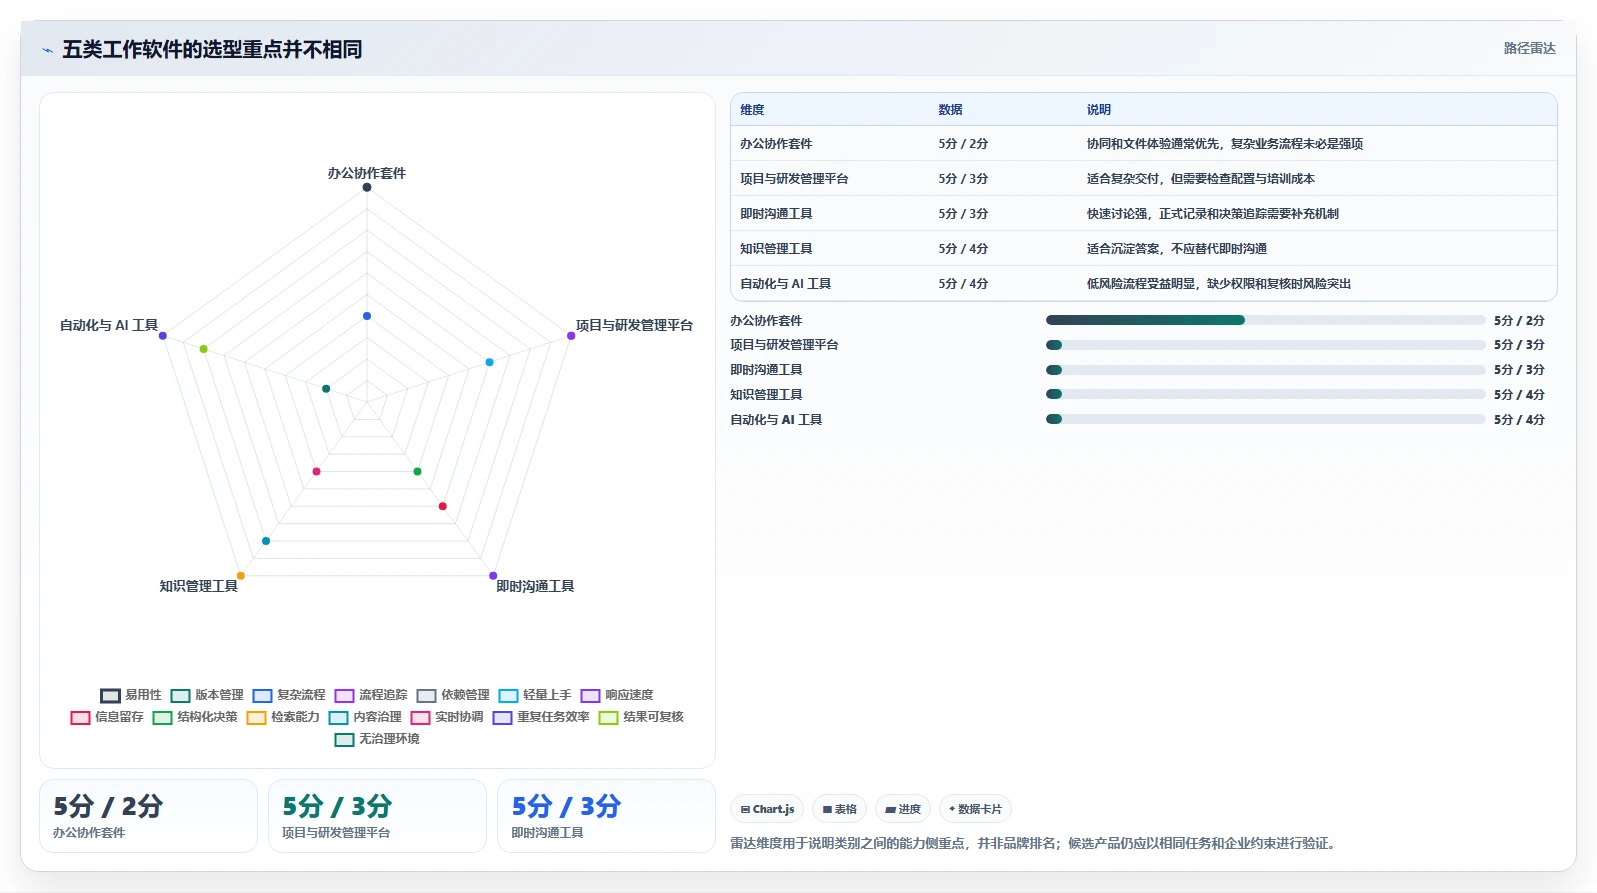Select the 进度 chip
1597x893 pixels.
[x=903, y=809]
